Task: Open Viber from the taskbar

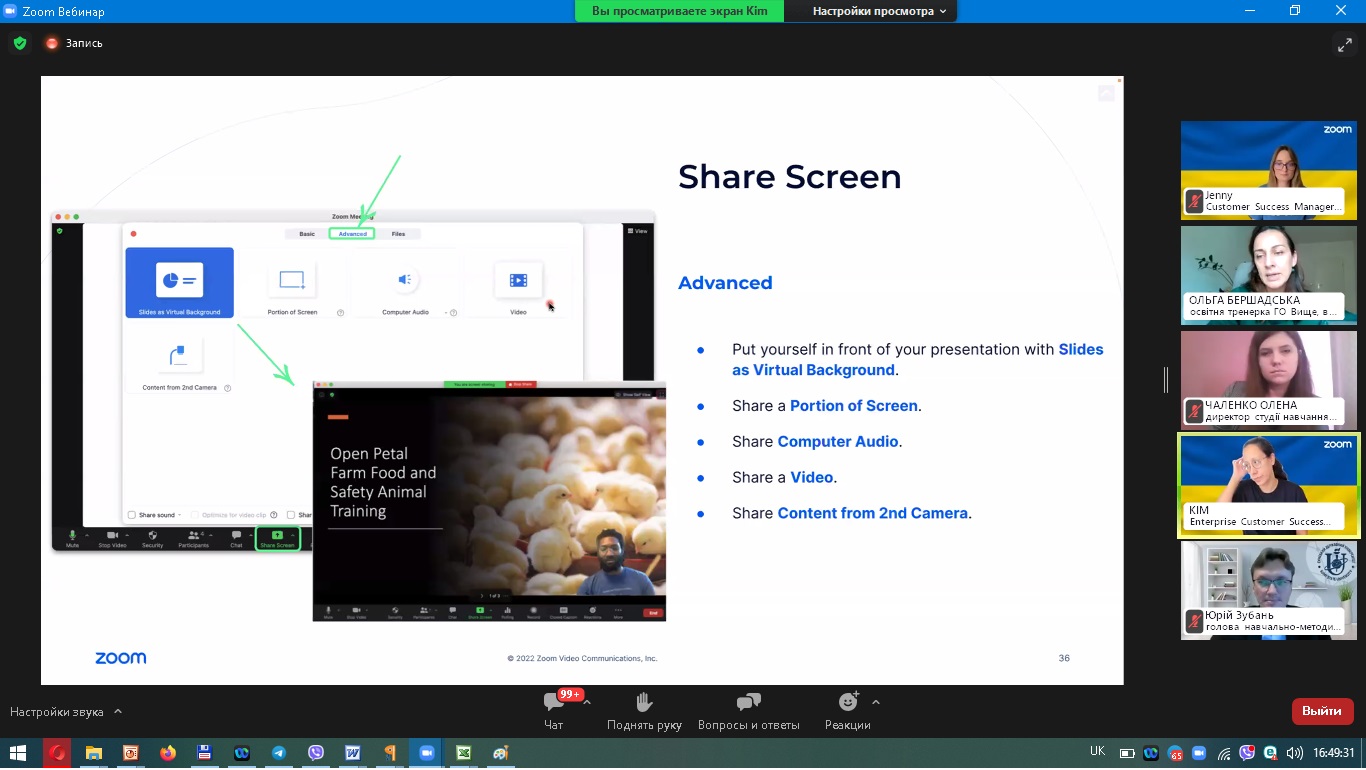Action: 316,753
